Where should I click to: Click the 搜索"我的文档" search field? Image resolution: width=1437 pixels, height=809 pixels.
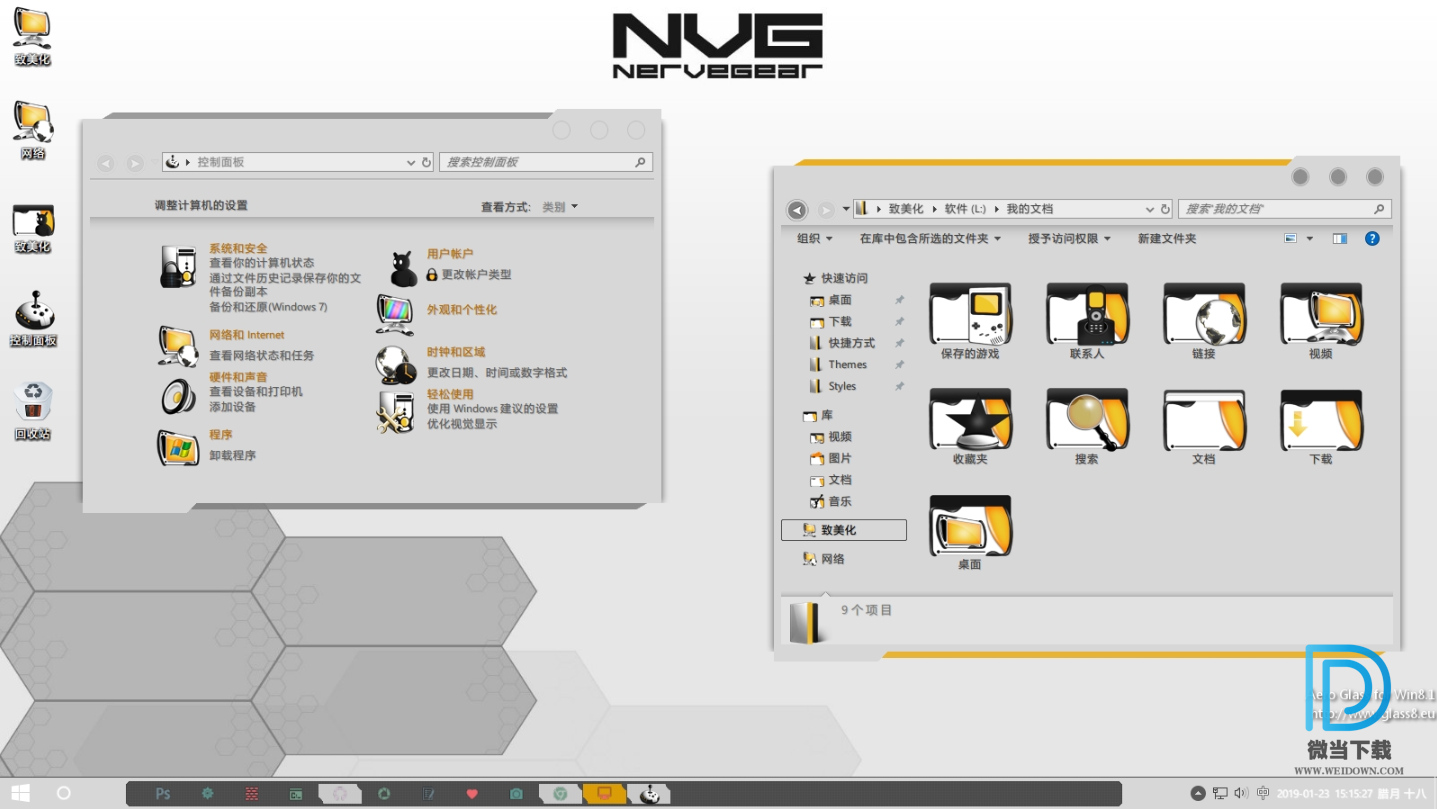click(x=1285, y=209)
